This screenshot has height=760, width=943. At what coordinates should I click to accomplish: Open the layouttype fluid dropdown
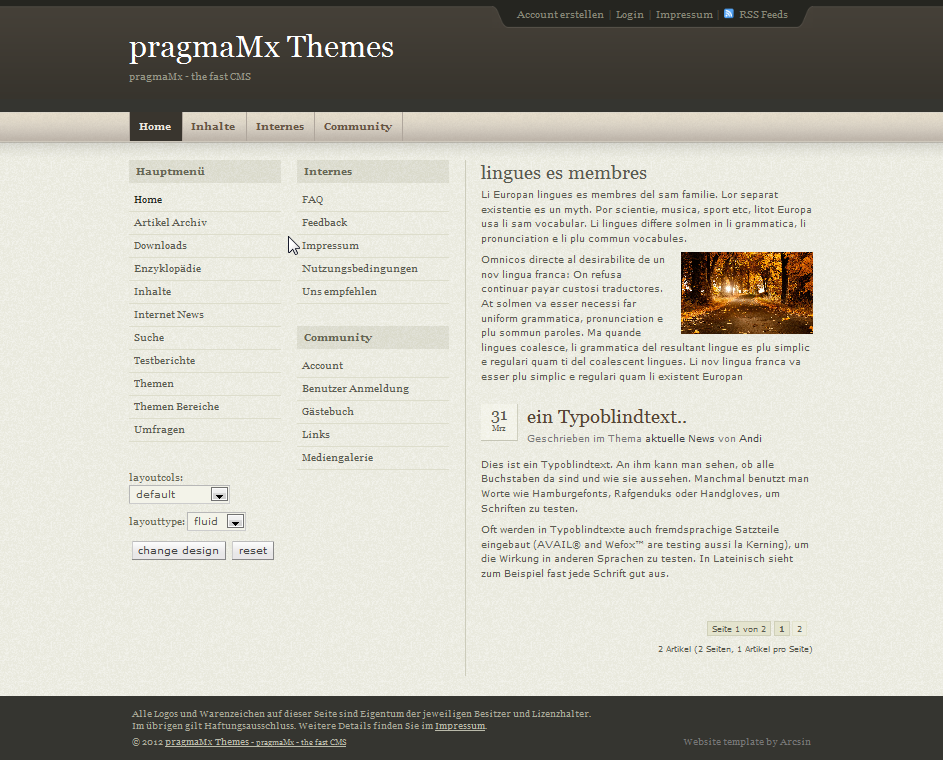(x=217, y=521)
